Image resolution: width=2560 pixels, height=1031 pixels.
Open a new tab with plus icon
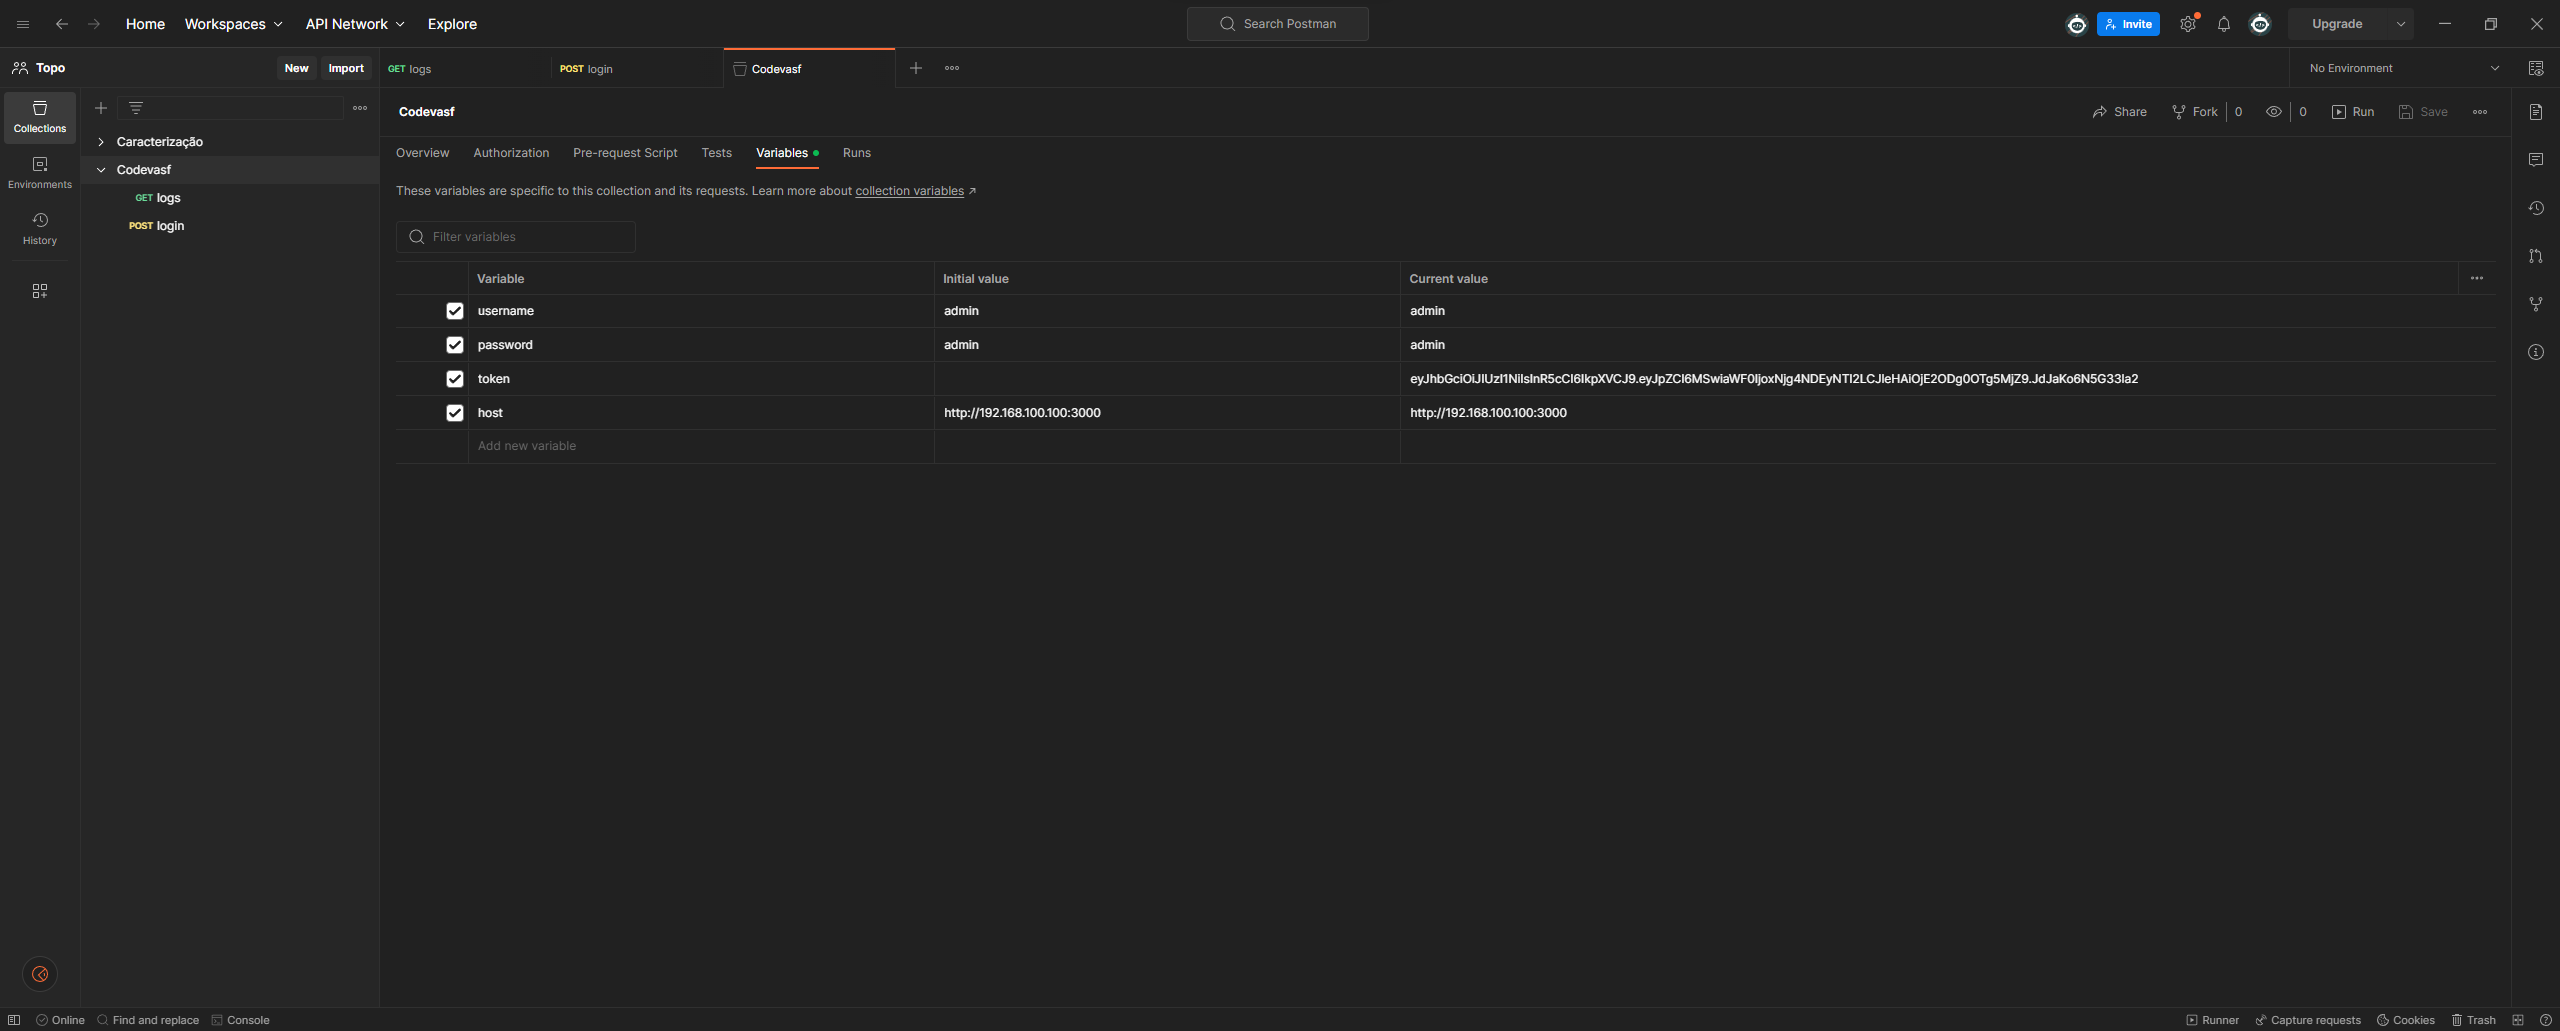point(916,68)
